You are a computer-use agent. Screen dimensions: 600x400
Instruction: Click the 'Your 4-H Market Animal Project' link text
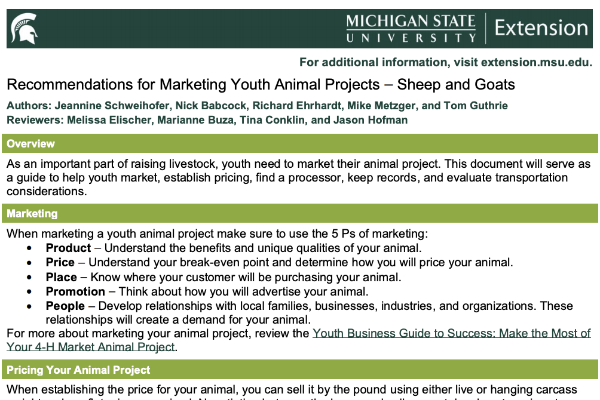point(91,347)
